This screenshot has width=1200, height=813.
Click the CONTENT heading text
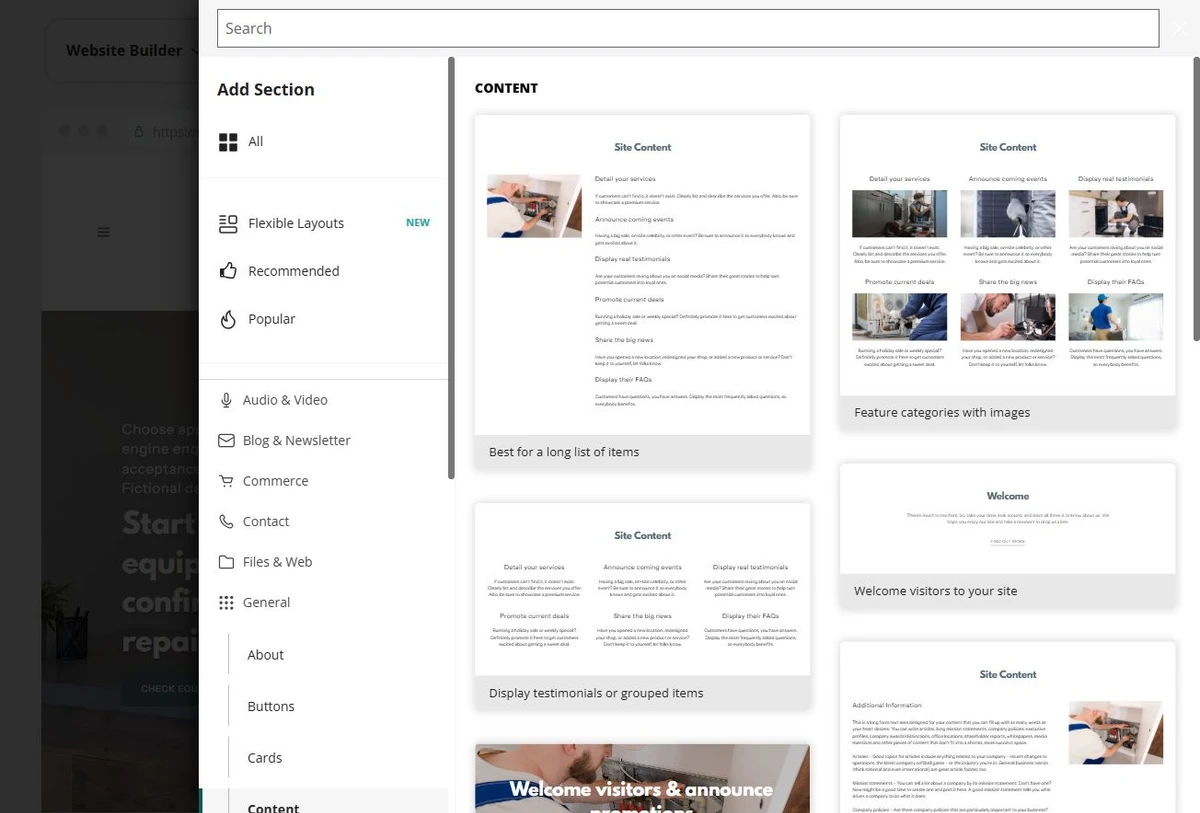point(506,88)
